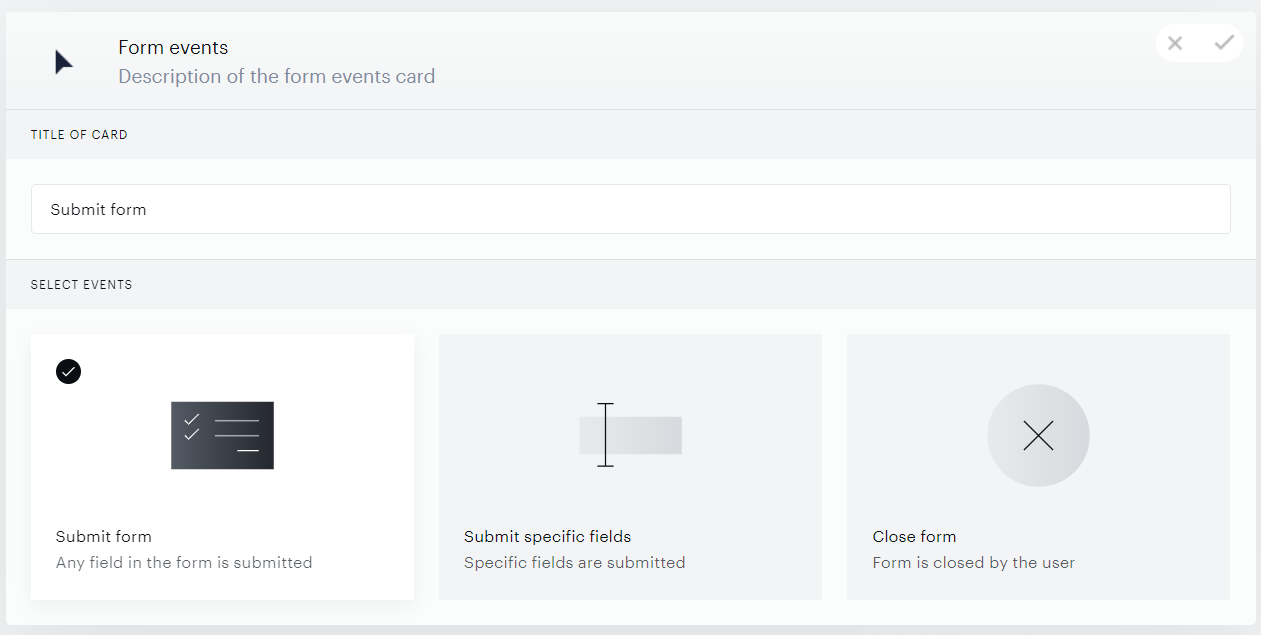Select the Submit specific fields event card
The height and width of the screenshot is (635, 1261).
pos(630,467)
